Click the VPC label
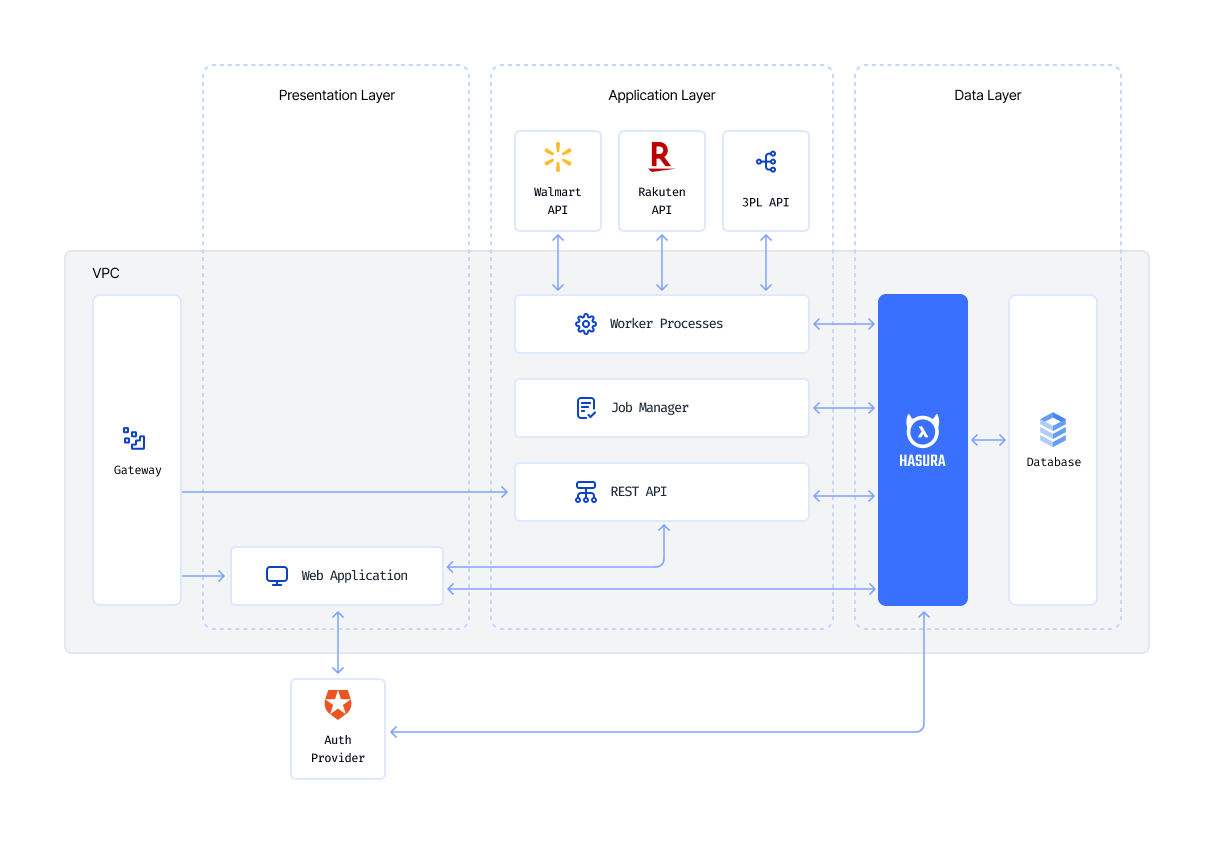This screenshot has height=844, width=1214. tap(106, 273)
